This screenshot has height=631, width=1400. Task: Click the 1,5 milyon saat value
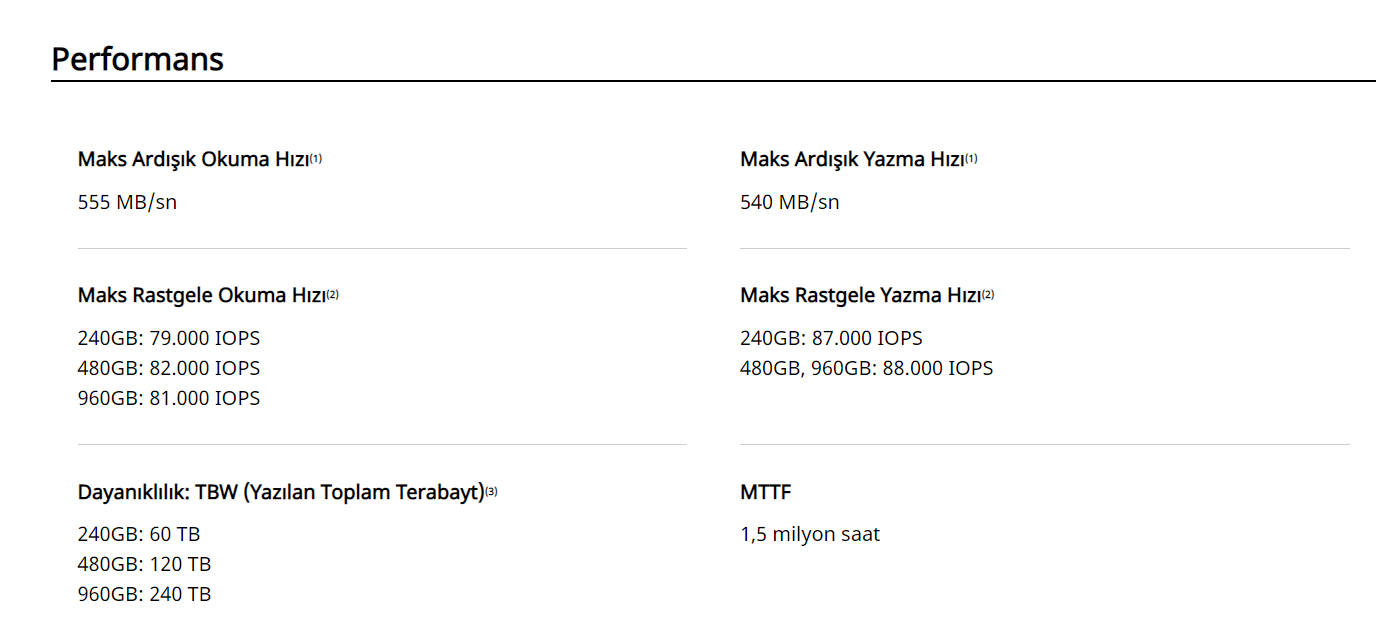[x=810, y=534]
